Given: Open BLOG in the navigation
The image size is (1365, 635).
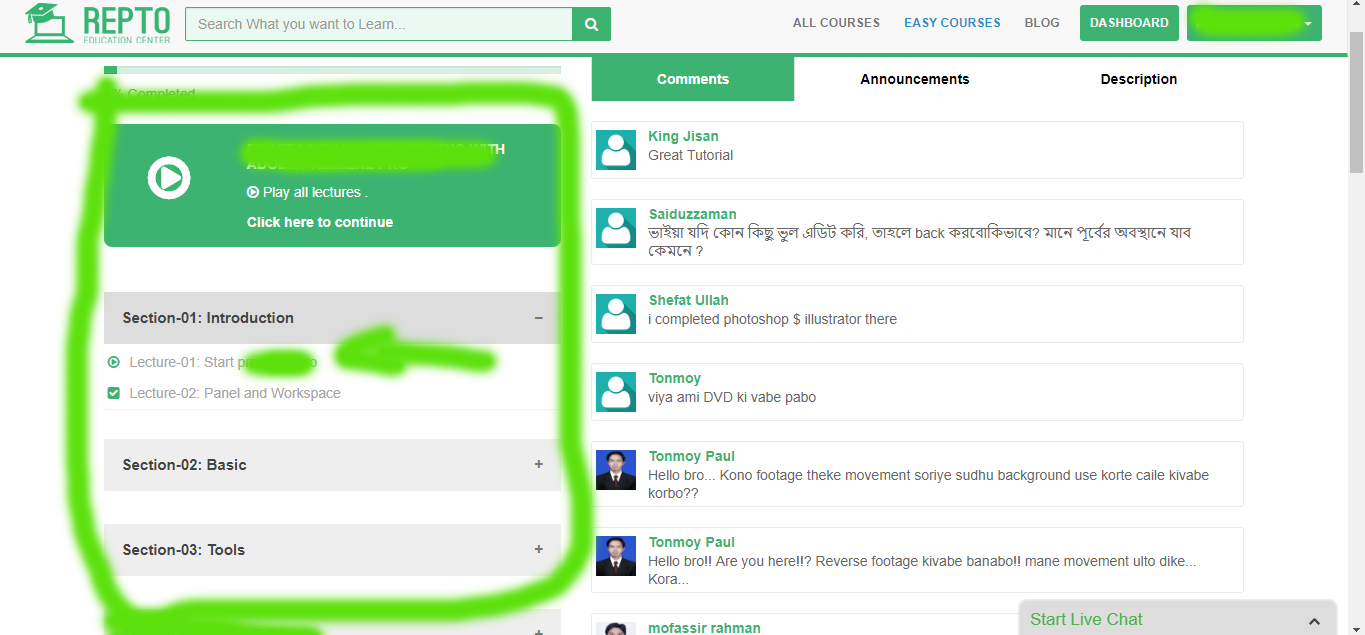Looking at the screenshot, I should pyautogui.click(x=1042, y=22).
